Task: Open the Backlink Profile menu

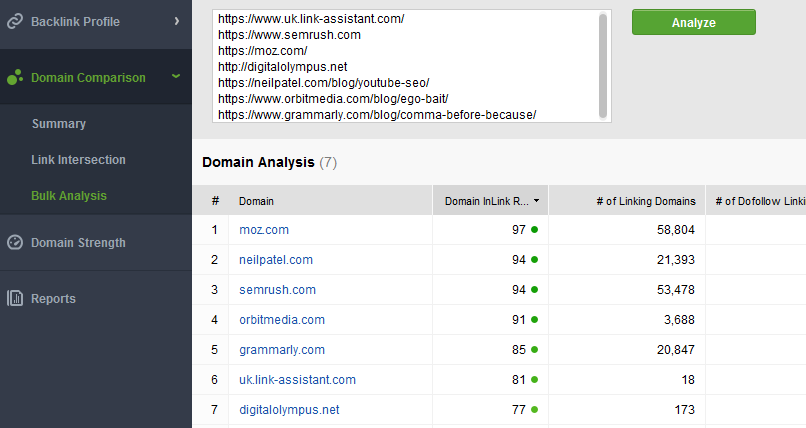Action: pyautogui.click(x=96, y=24)
